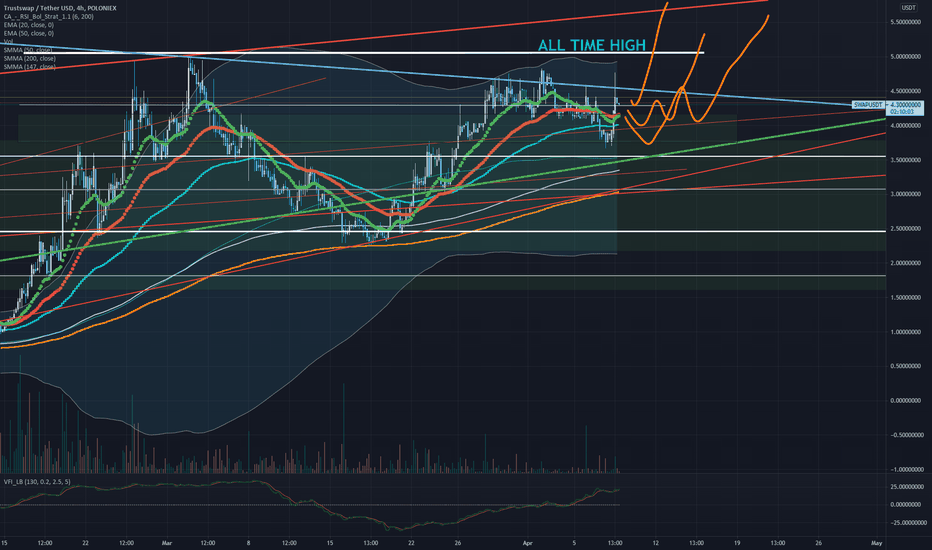Screen dimensions: 932x550
Task: Click the −25.00000000 VFI axis label
Action: 908,523
